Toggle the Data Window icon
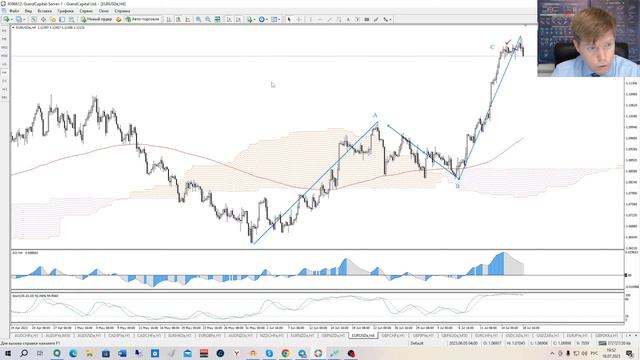640x360 pixels. (x=43, y=19)
